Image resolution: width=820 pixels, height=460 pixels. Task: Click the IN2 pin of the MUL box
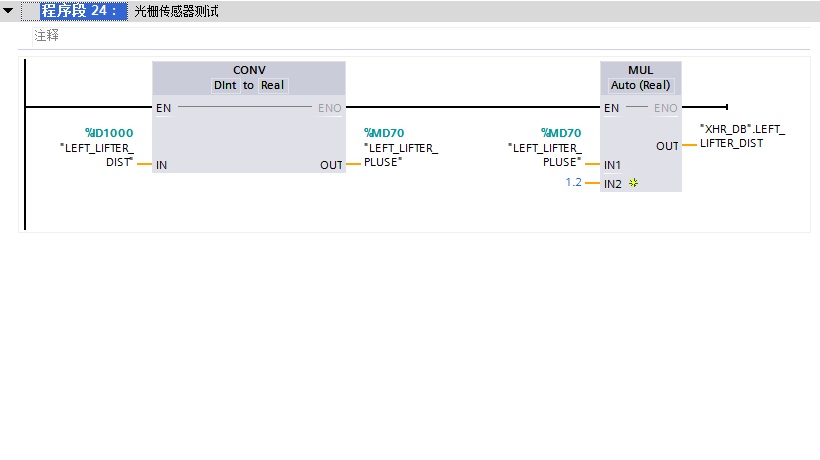[x=612, y=184]
